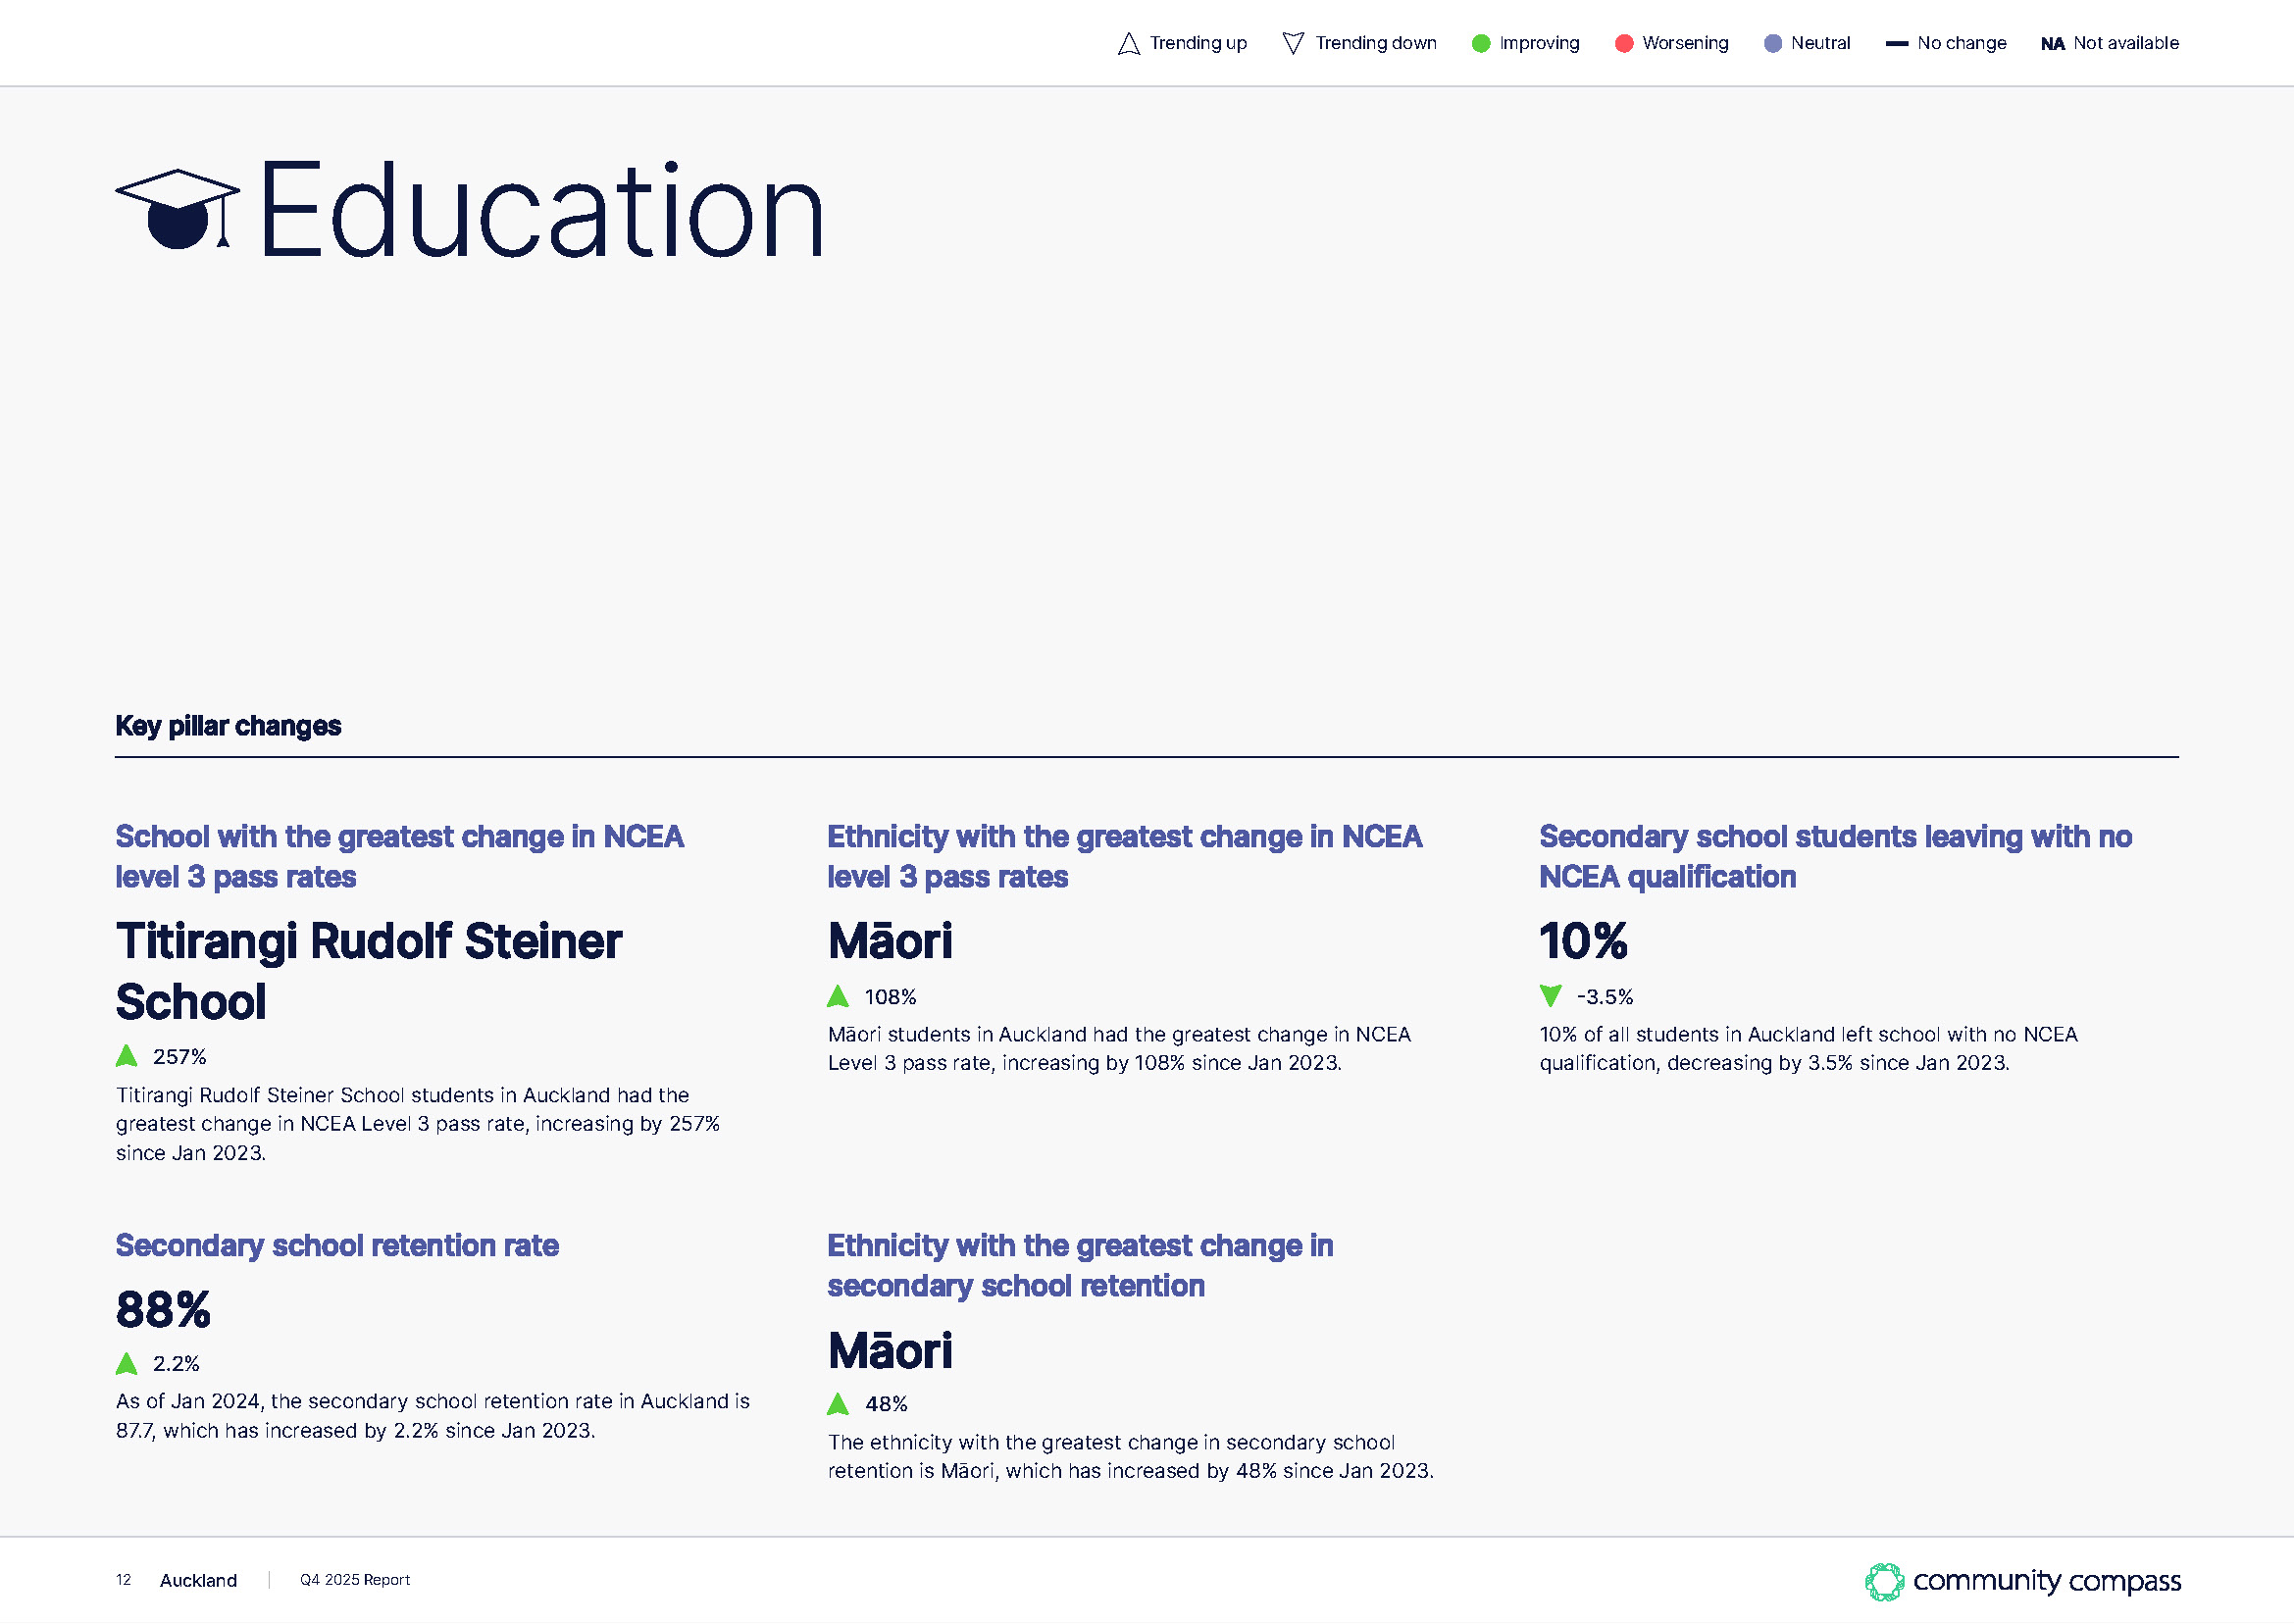Click the green Improving legend dot
The image size is (2294, 1624).
(1481, 44)
